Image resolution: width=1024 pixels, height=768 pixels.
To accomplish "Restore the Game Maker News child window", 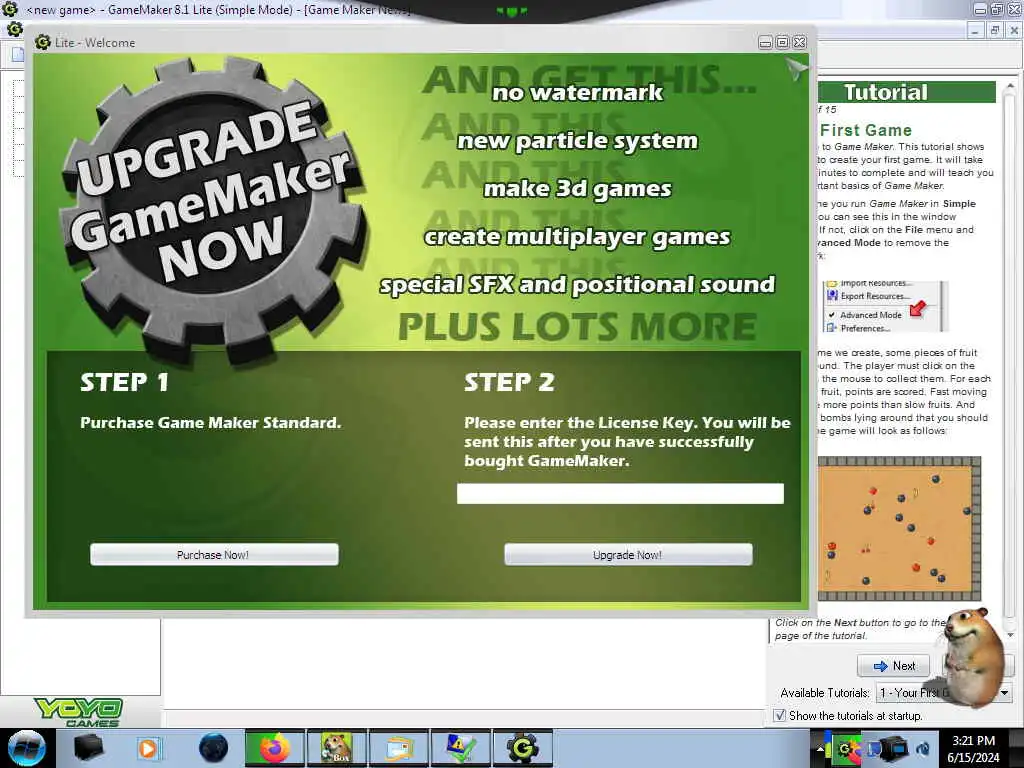I will pos(995,30).
